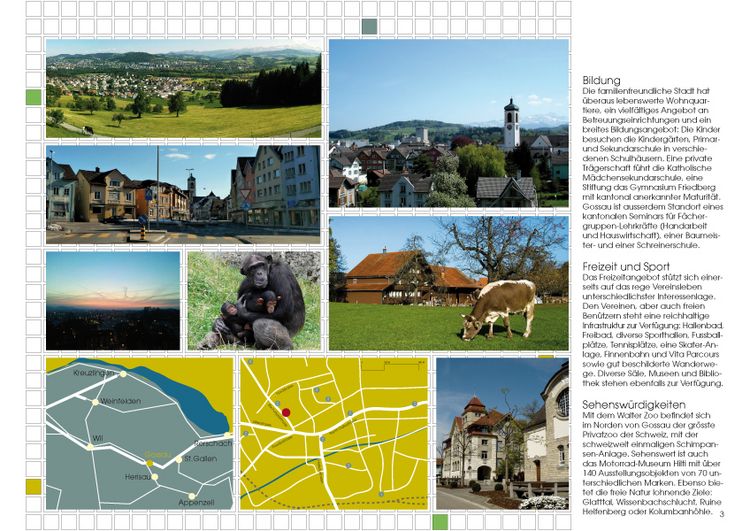Select the historic towered building photo
The height and width of the screenshot is (531, 750).
(x=502, y=434)
